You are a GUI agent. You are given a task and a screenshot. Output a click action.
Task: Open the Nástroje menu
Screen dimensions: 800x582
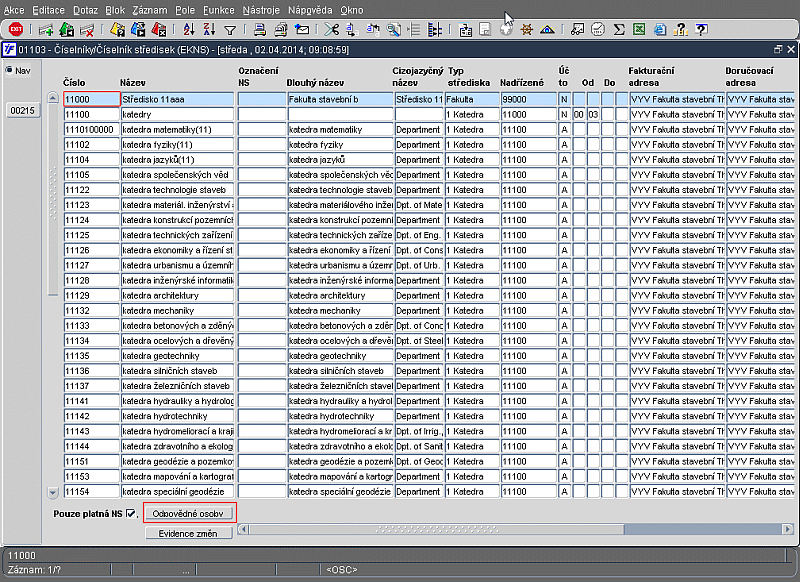coord(261,10)
